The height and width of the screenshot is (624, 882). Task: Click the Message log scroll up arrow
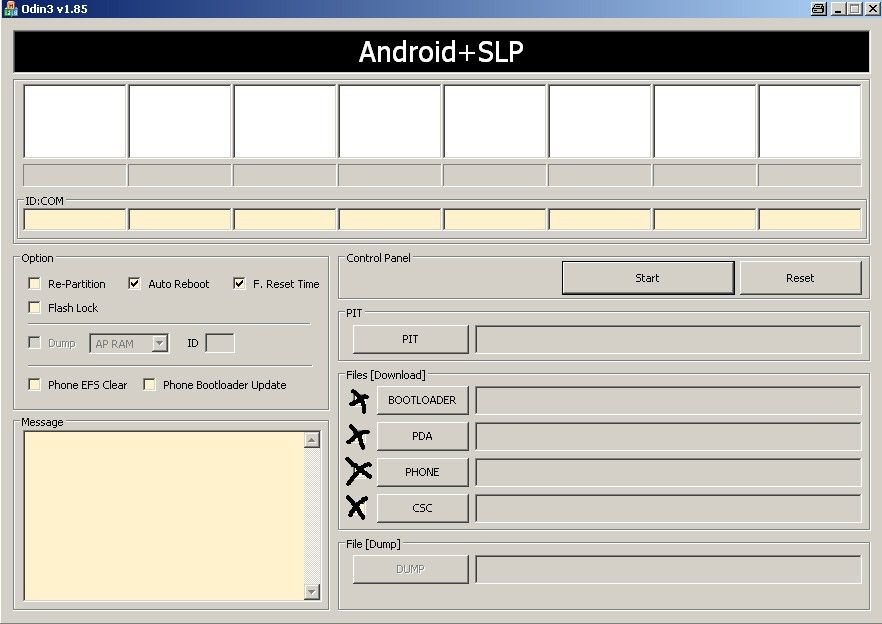coord(312,439)
